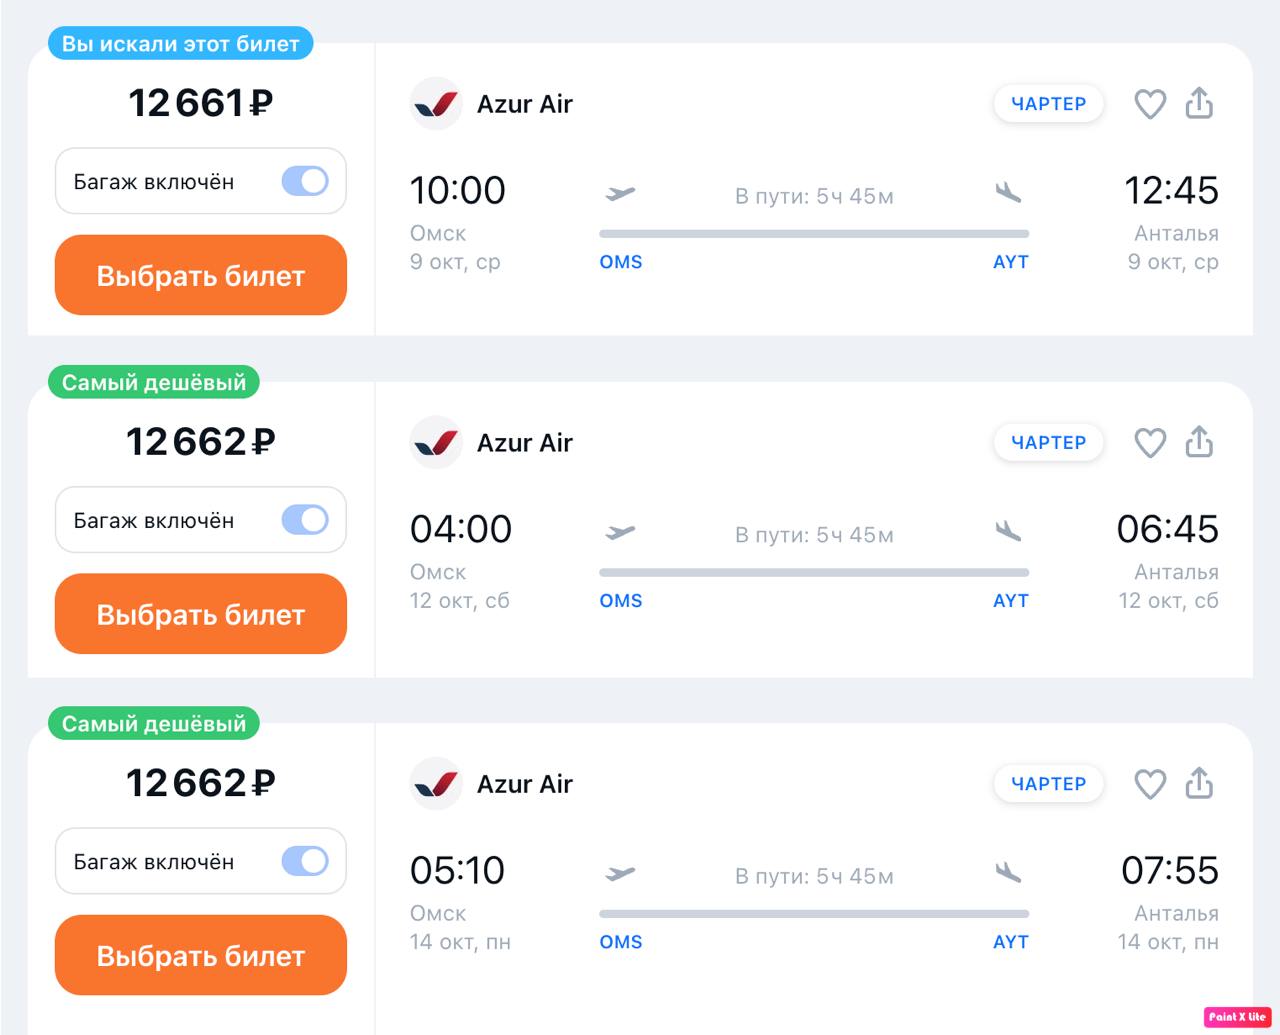Screen dimensions: 1280x1035
Task: Click the ЧАРТЕР tag on the 05:10 flight
Action: (x=1048, y=784)
